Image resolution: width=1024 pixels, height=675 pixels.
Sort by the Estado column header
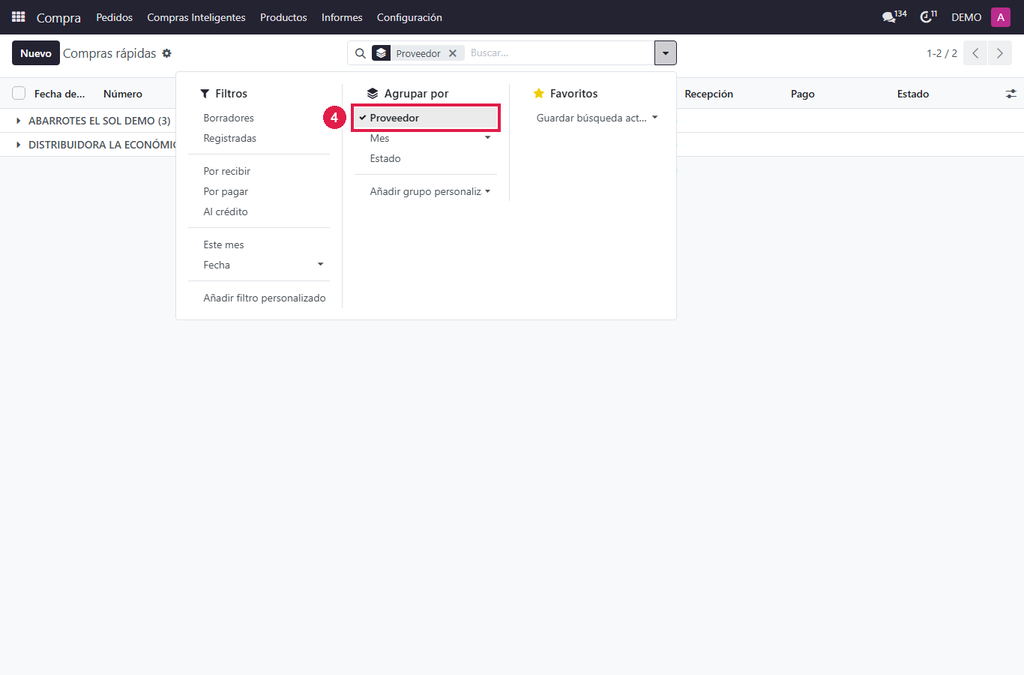click(912, 94)
